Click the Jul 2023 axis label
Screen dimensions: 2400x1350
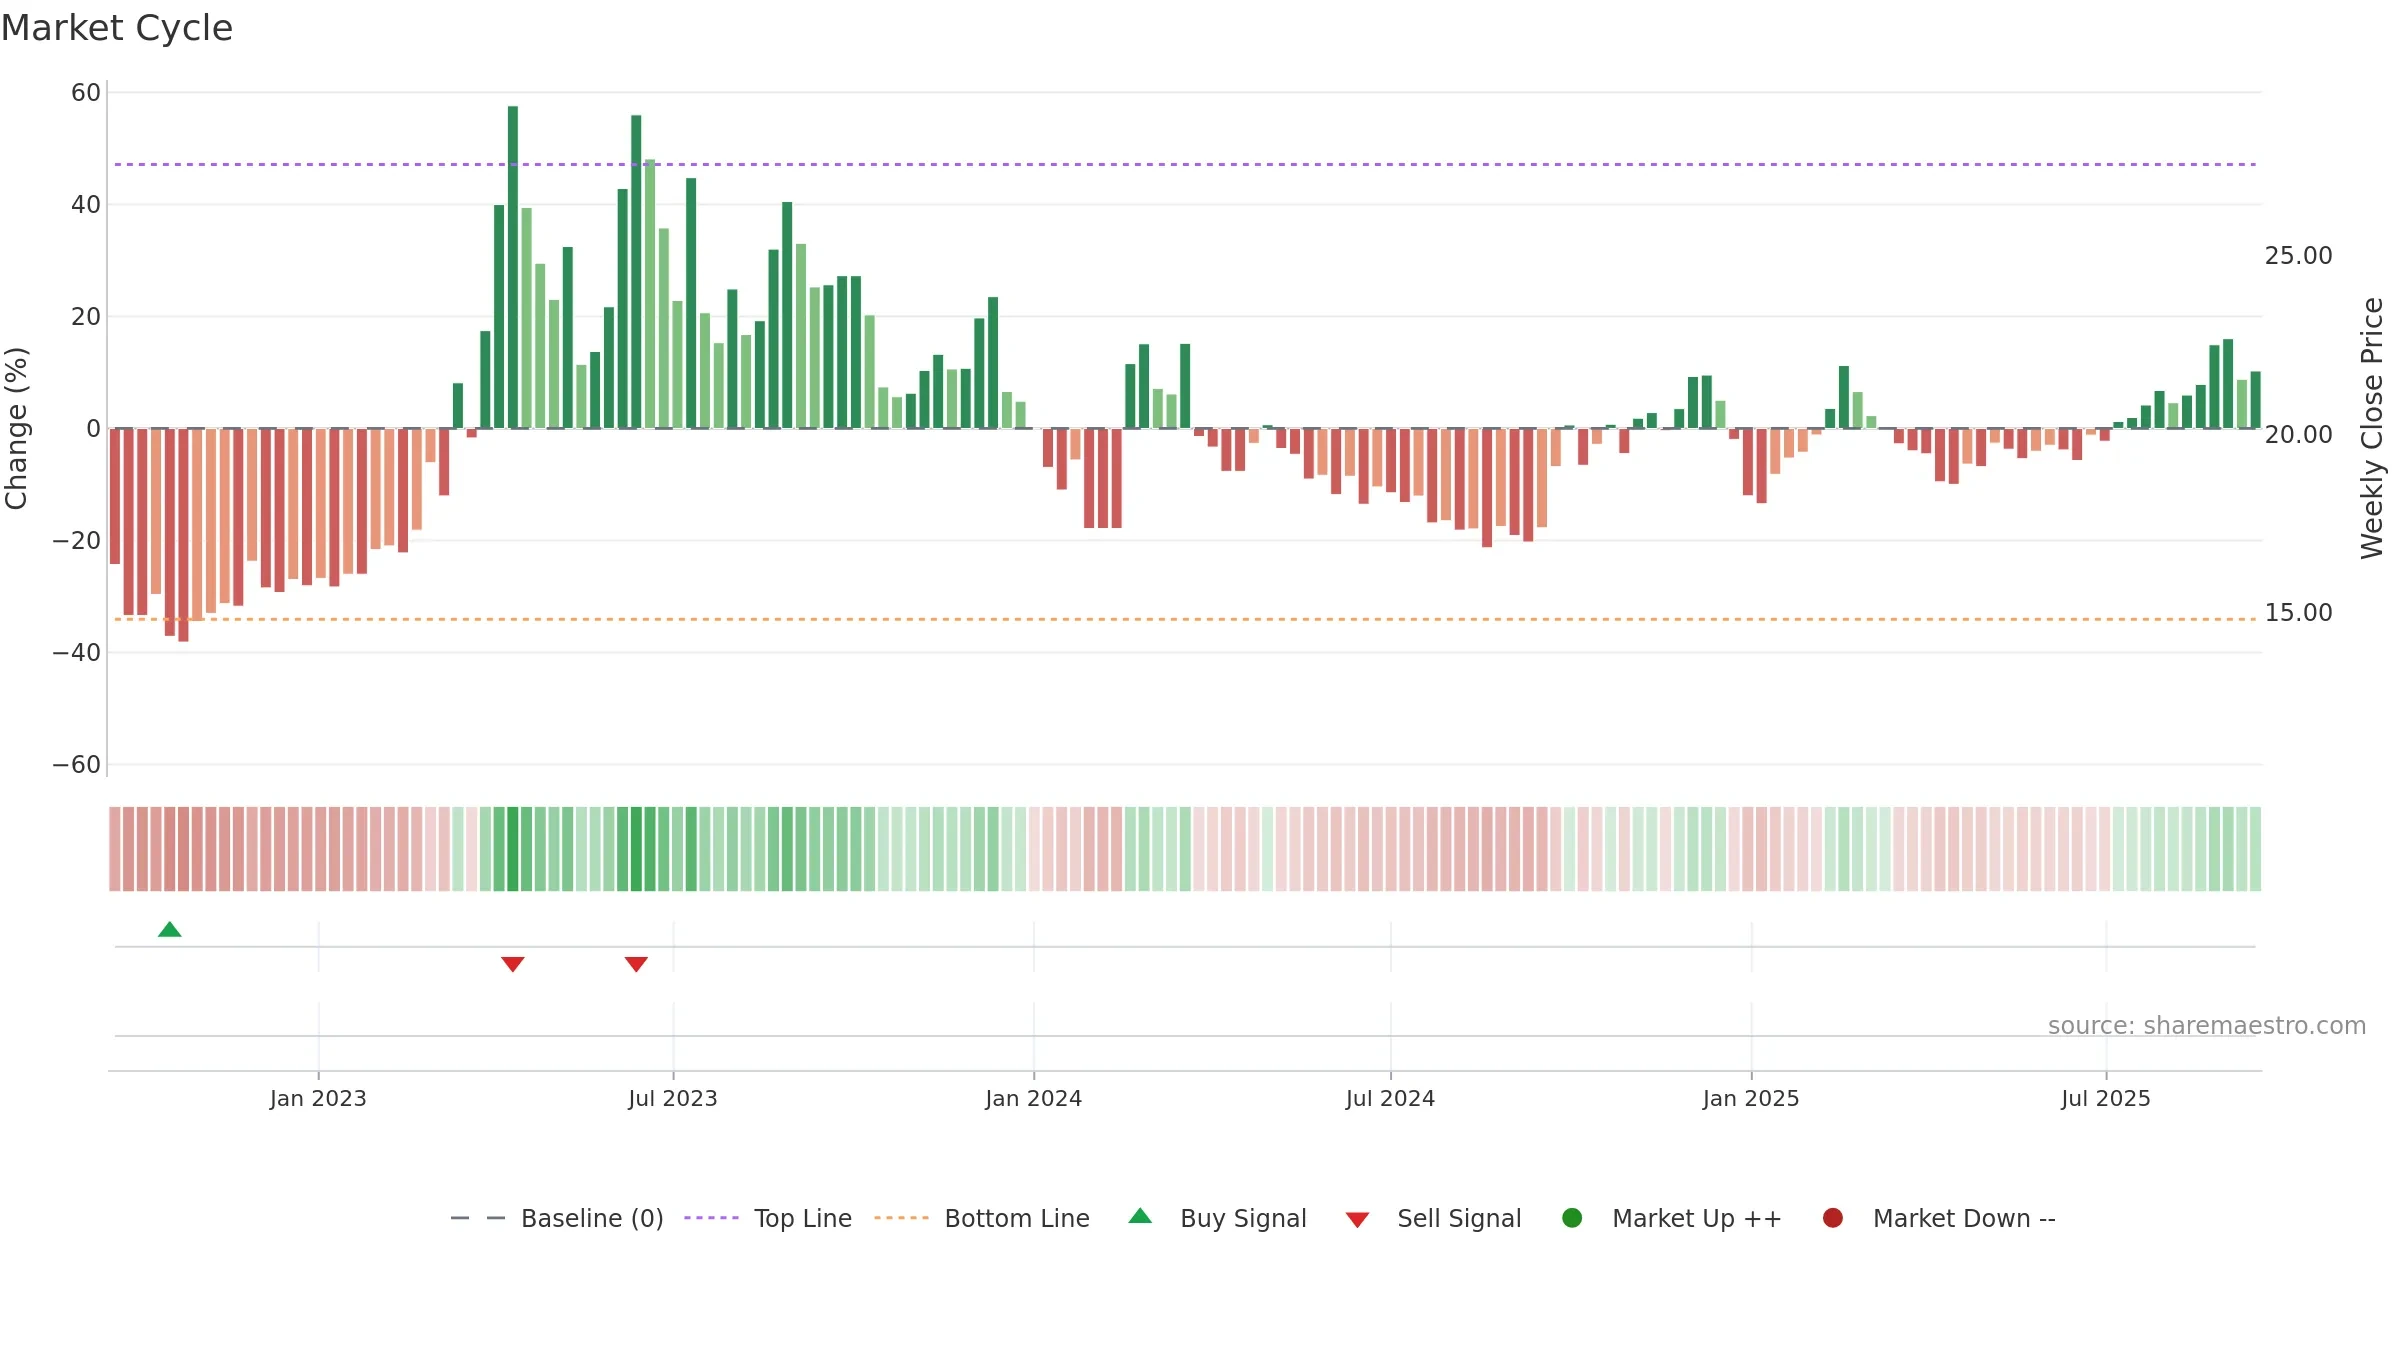pyautogui.click(x=673, y=1098)
